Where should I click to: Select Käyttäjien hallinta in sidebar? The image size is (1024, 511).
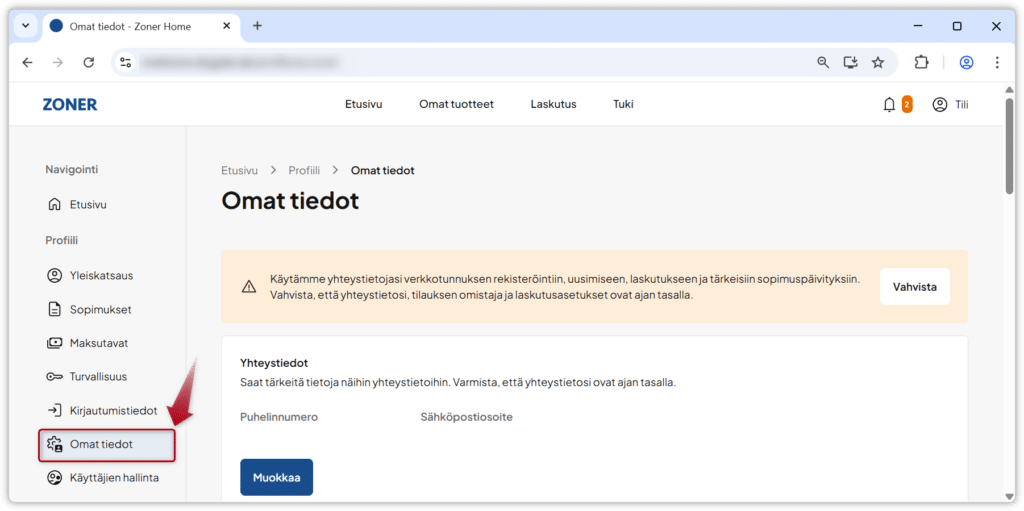point(113,478)
